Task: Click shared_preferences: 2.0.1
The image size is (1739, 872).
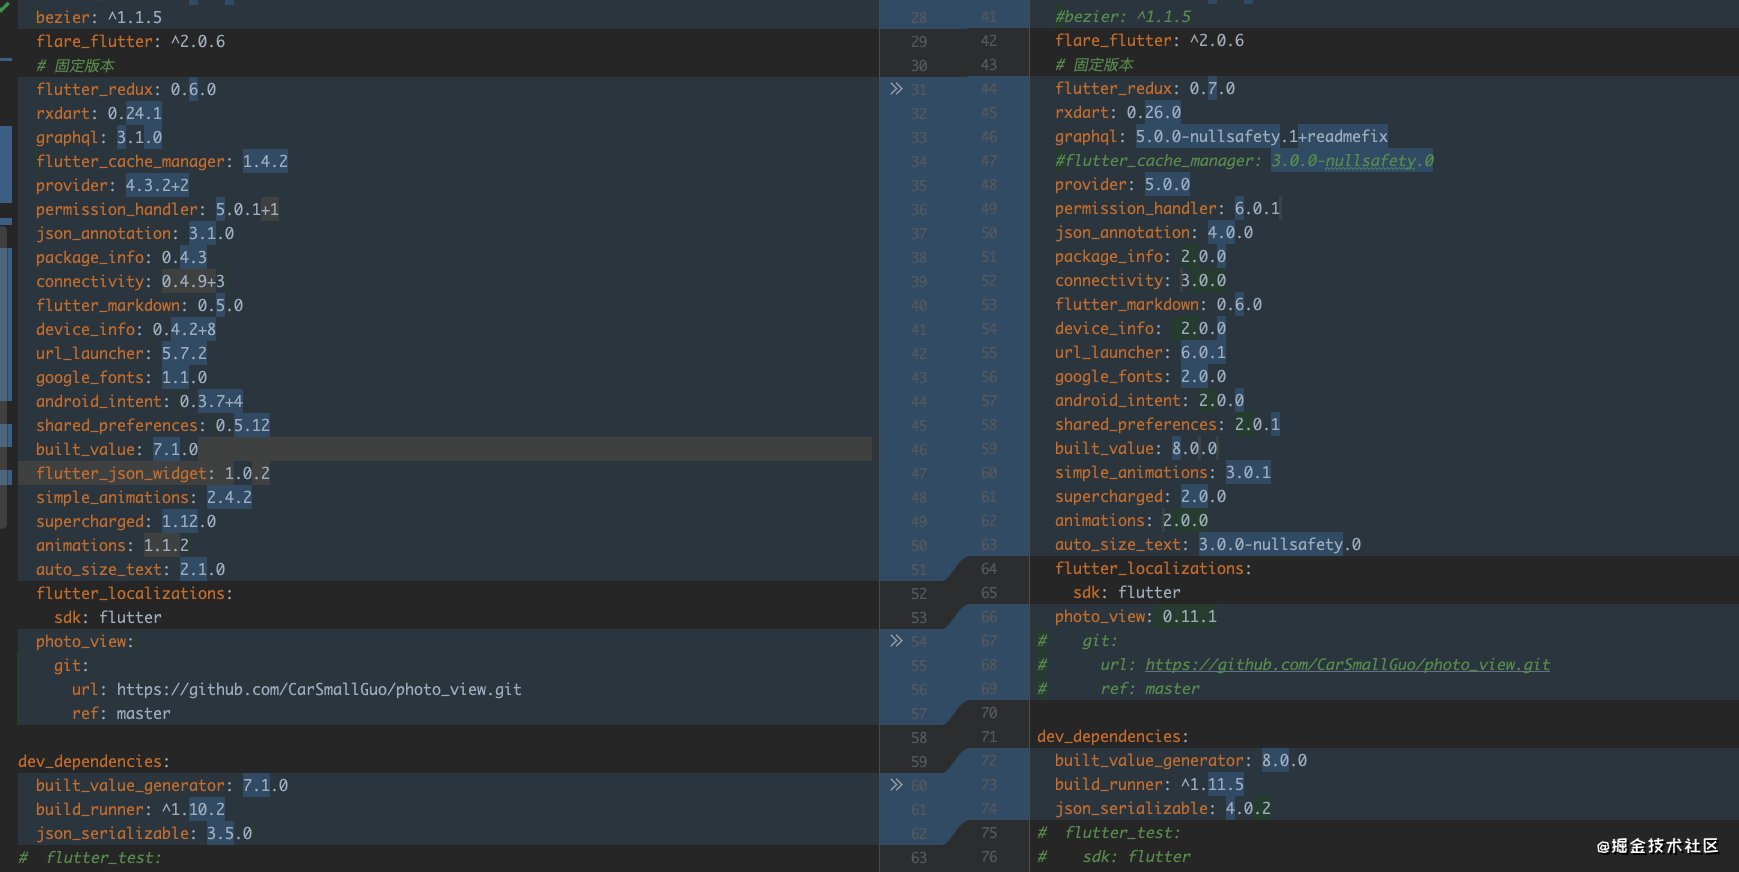Action: click(x=1167, y=424)
